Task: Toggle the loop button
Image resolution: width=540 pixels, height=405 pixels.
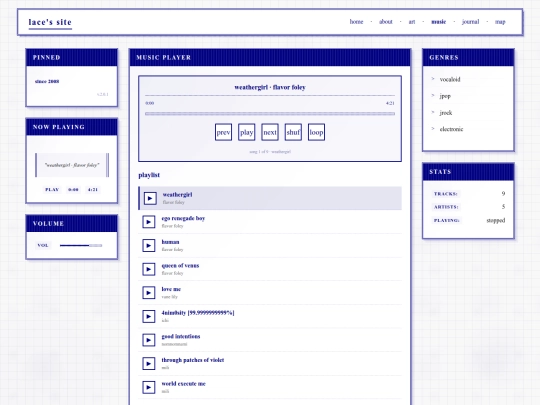Action: 316,132
